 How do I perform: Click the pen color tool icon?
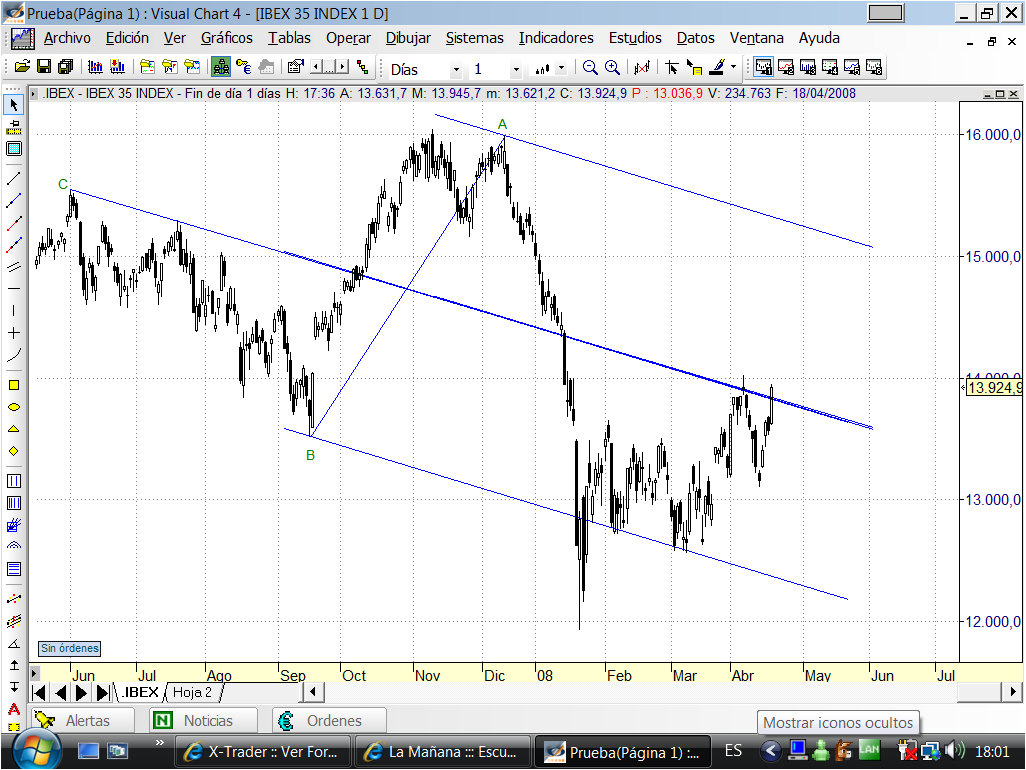717,66
